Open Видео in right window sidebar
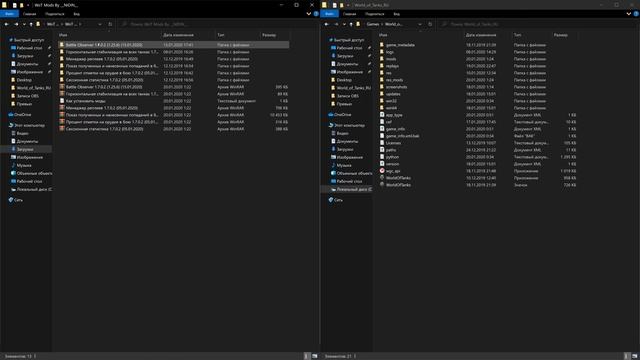Viewport: 640px width, 360px height. [342, 133]
